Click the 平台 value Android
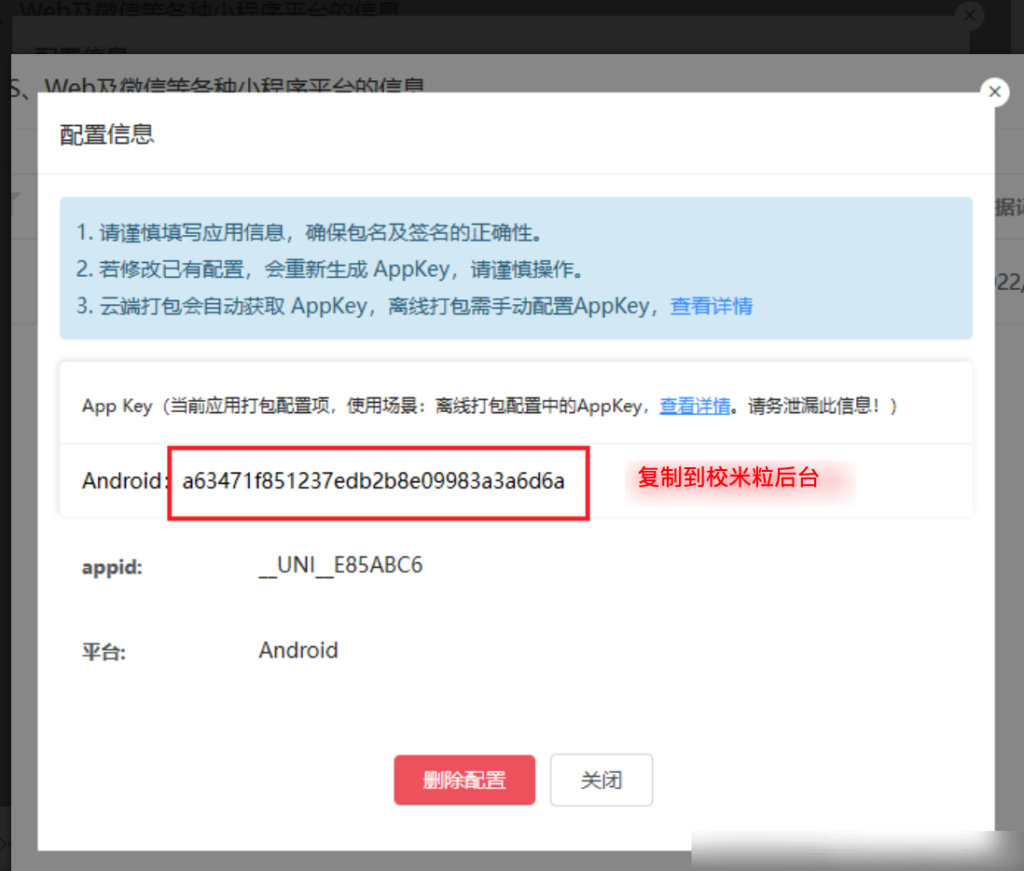1024x871 pixels. click(298, 651)
